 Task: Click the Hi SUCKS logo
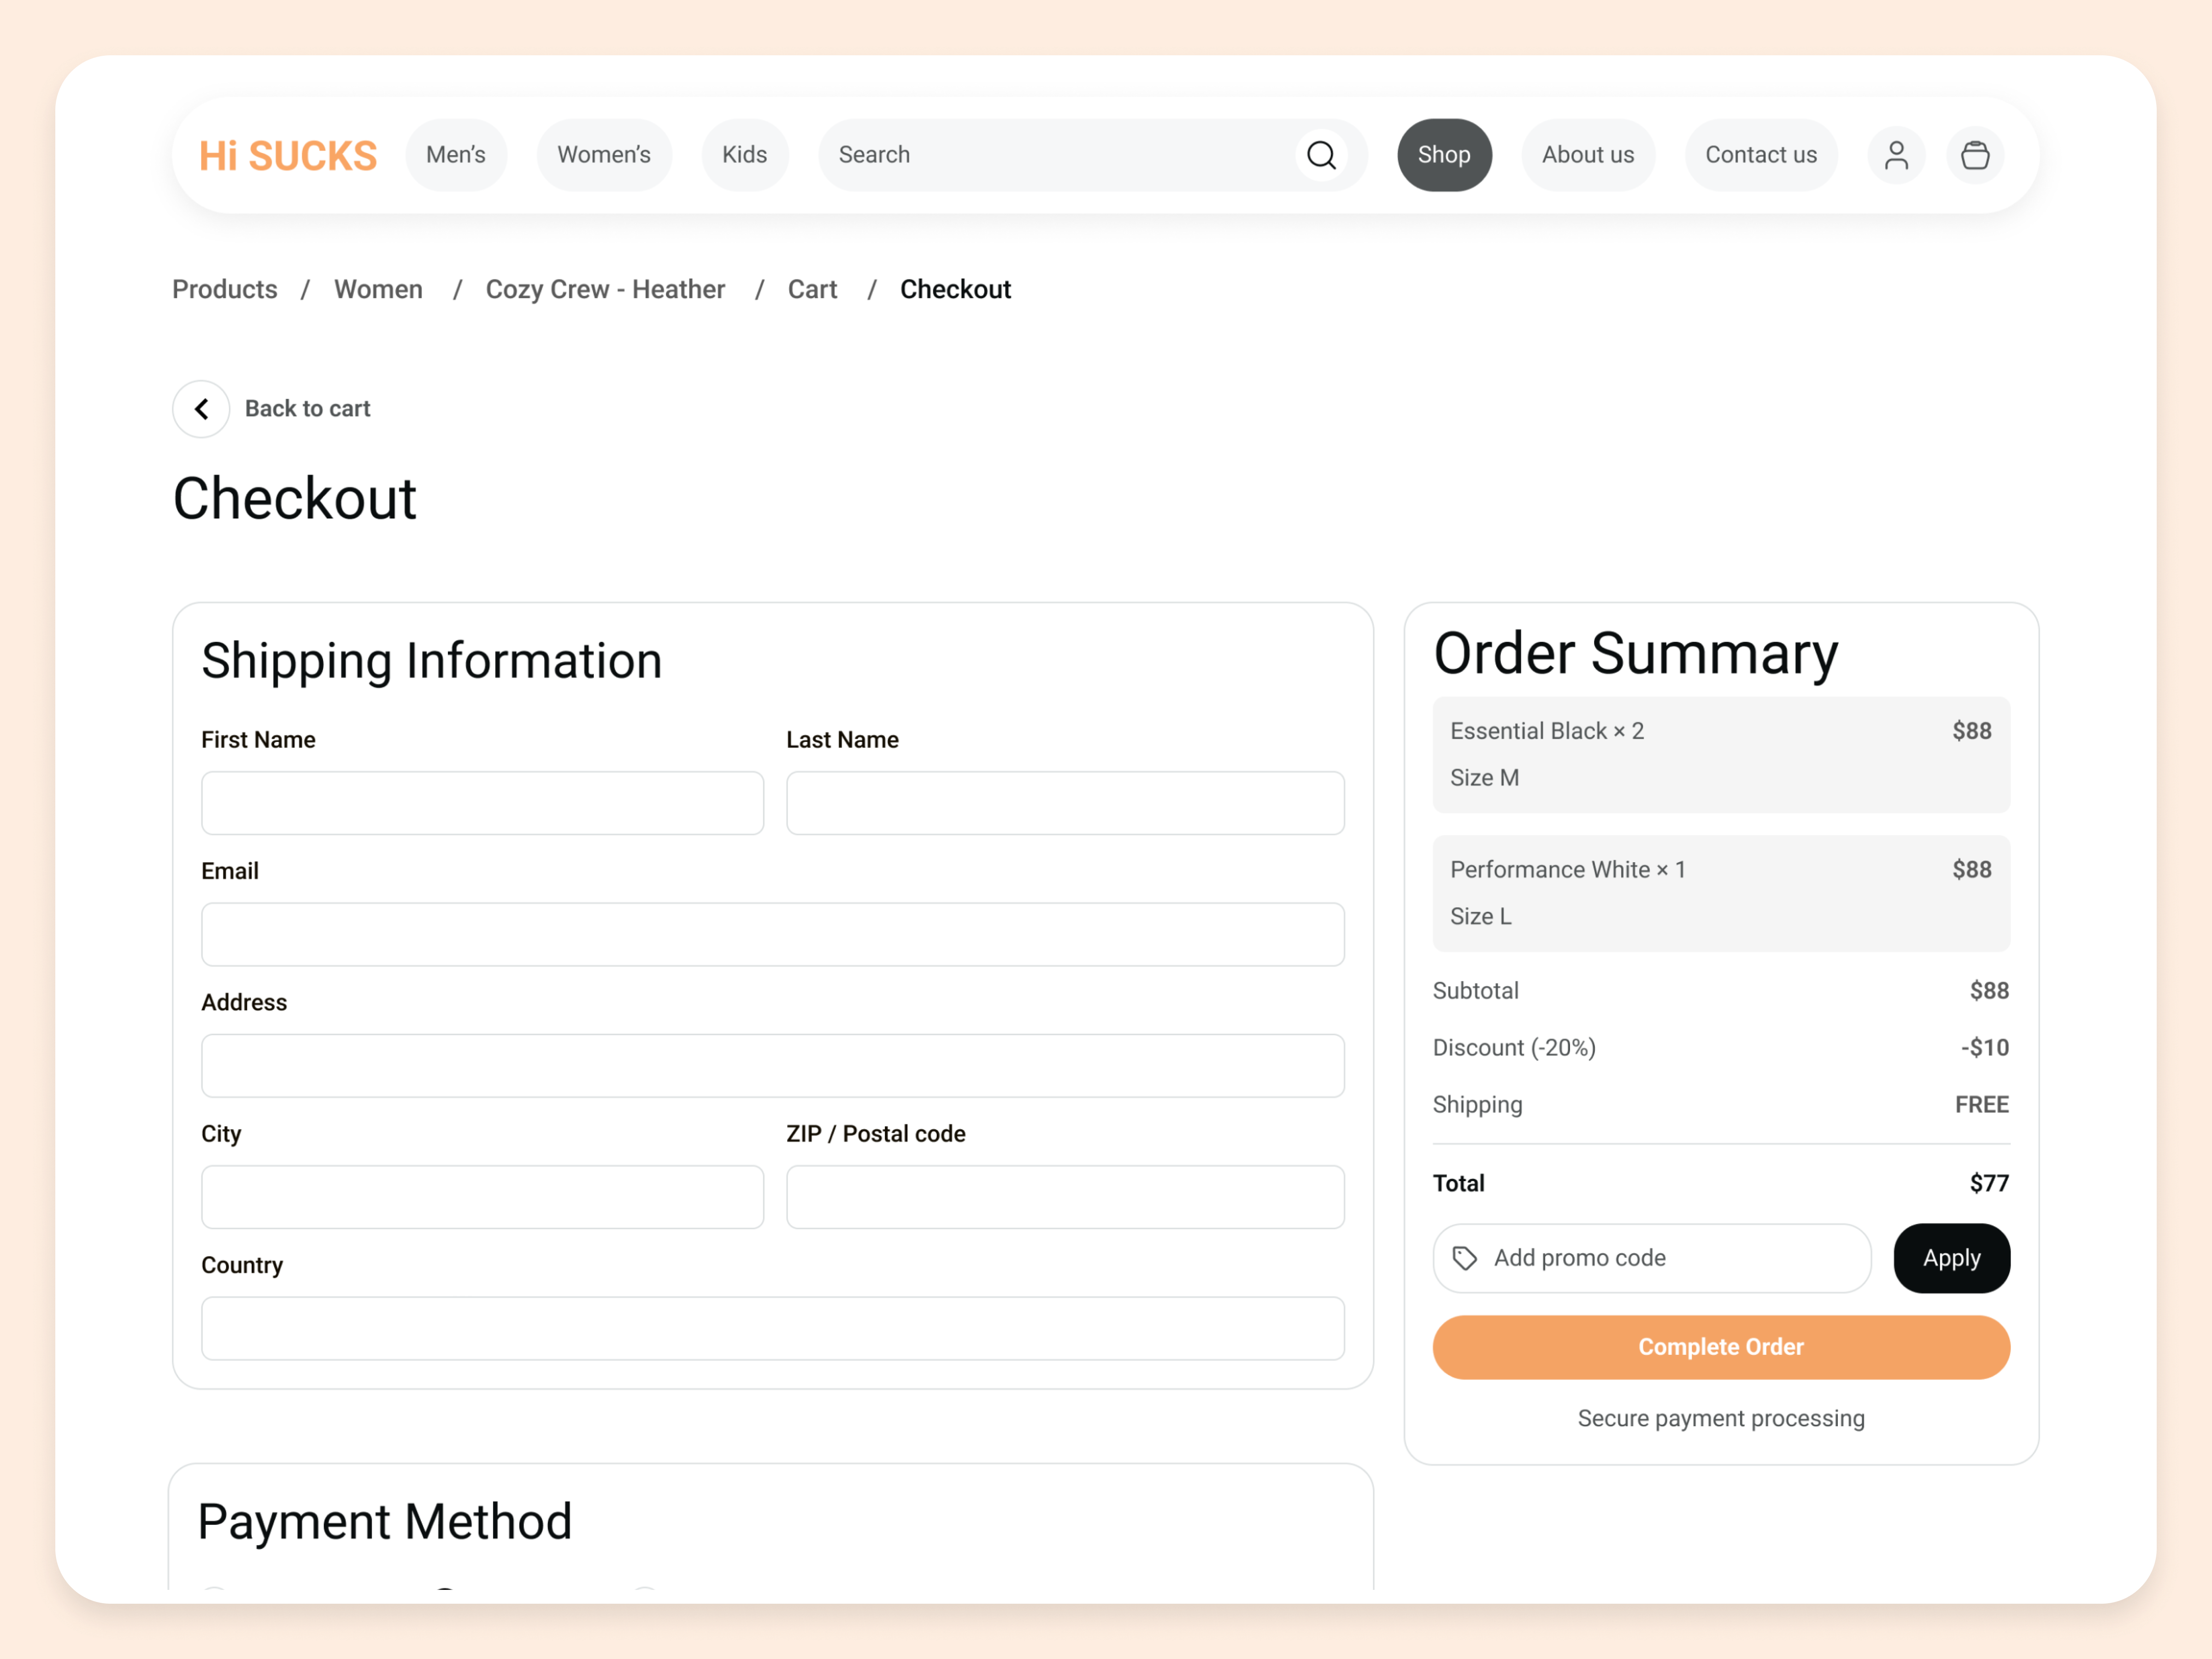coord(288,156)
